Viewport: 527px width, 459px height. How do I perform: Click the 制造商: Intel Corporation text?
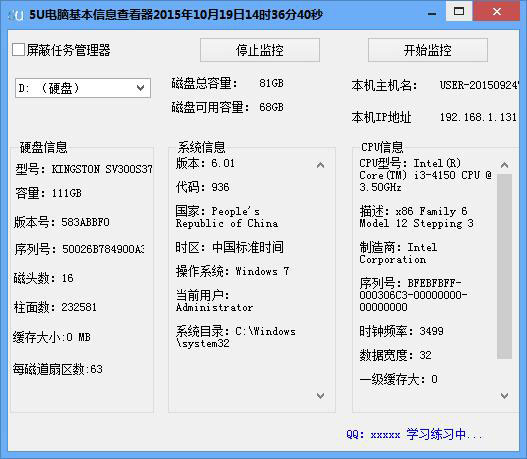(x=398, y=253)
